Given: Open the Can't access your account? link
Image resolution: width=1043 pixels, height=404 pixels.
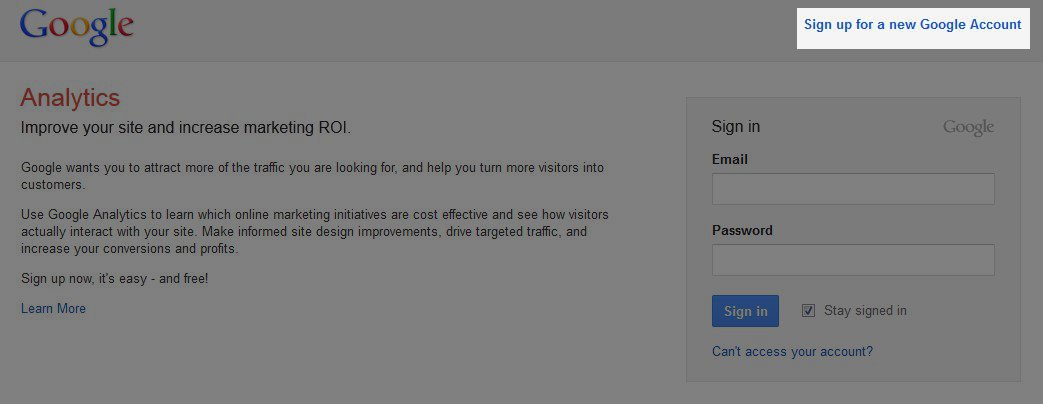Looking at the screenshot, I should [x=792, y=352].
